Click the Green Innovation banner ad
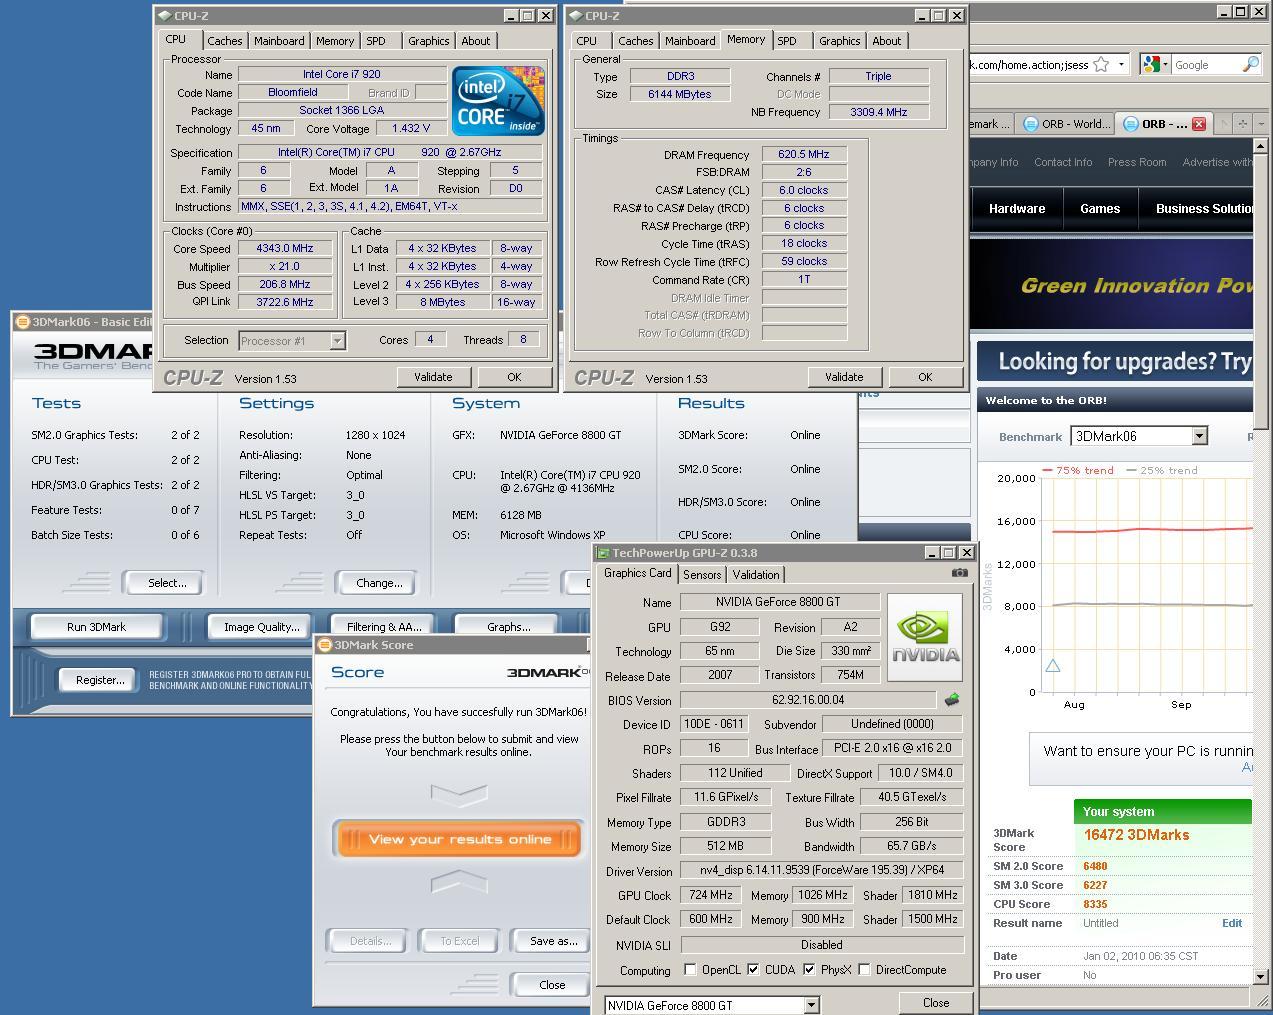 tap(1112, 284)
